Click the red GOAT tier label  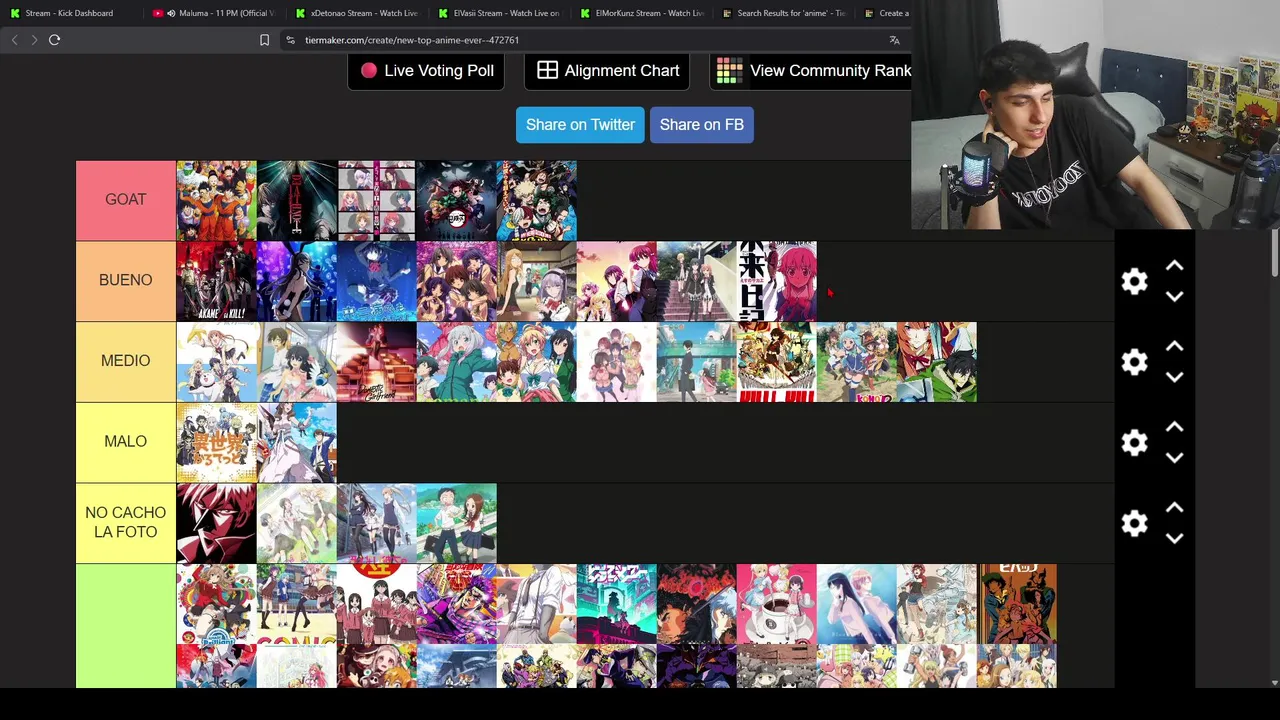tap(126, 200)
